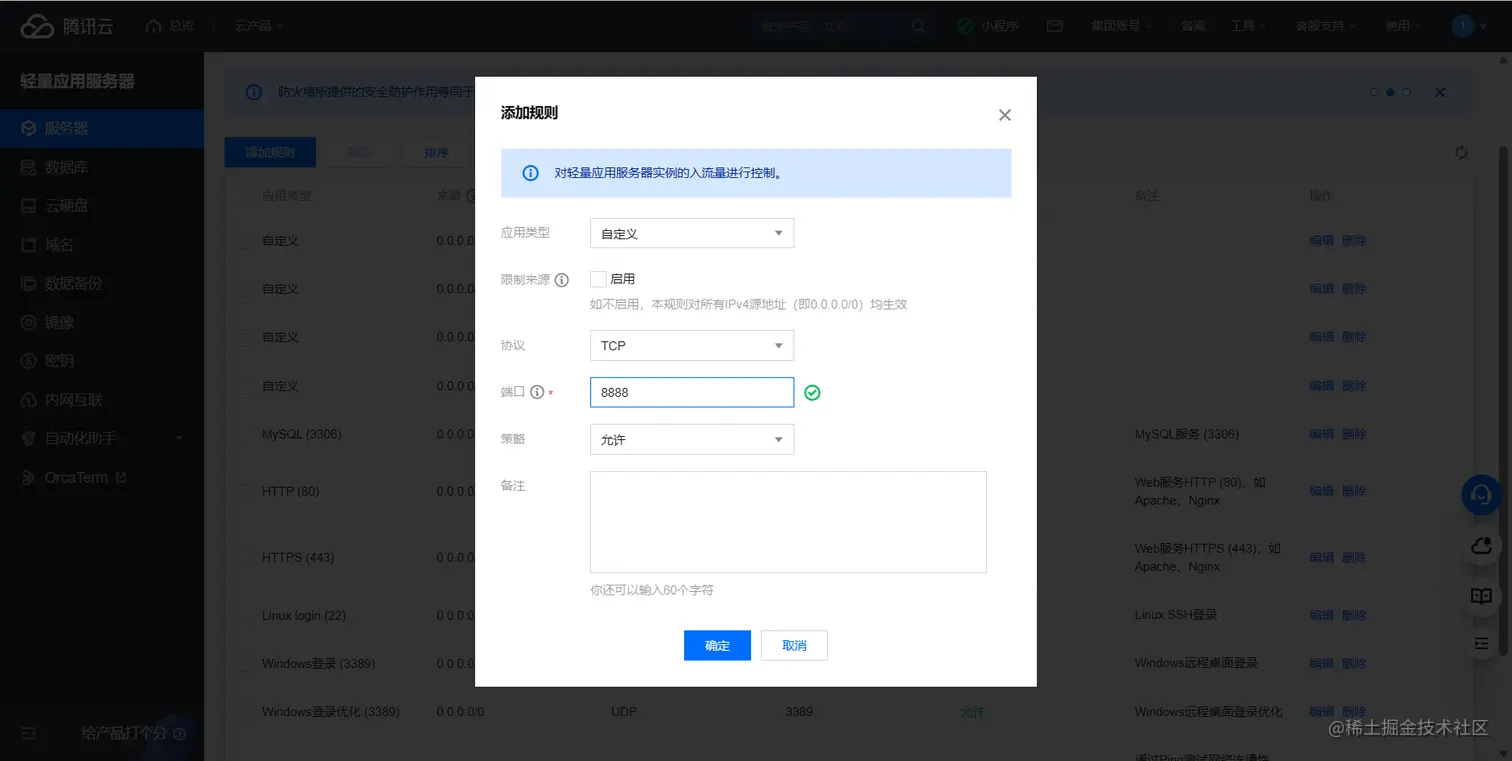Tick the Windows登录 (3389) rule checkbox
Screen dimensions: 1512x761
pyautogui.click(x=246, y=663)
